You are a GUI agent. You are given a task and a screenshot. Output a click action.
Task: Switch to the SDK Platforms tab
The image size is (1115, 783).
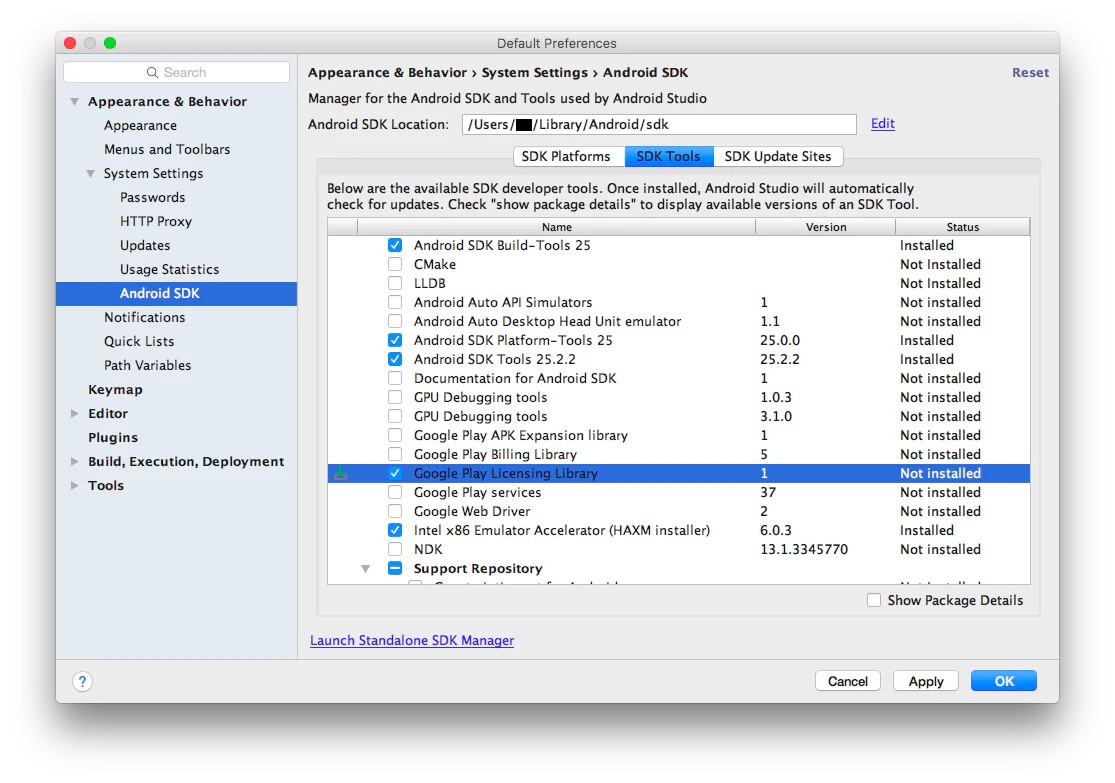(566, 156)
